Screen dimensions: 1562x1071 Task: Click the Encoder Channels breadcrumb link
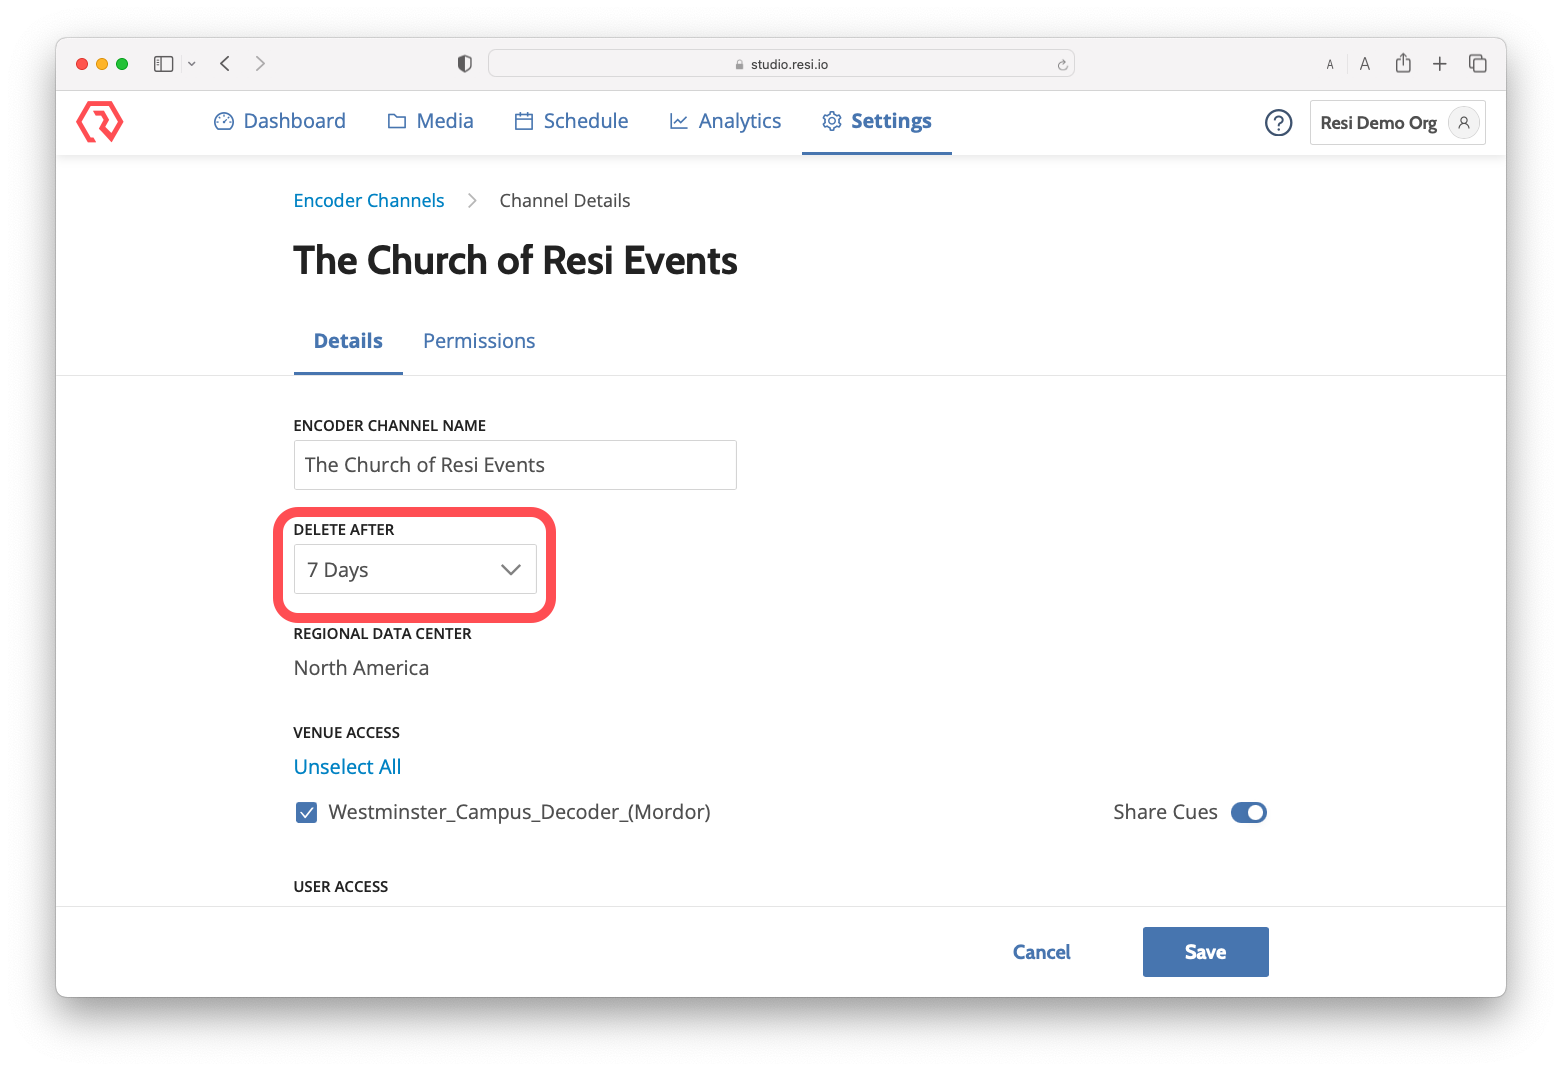point(368,200)
